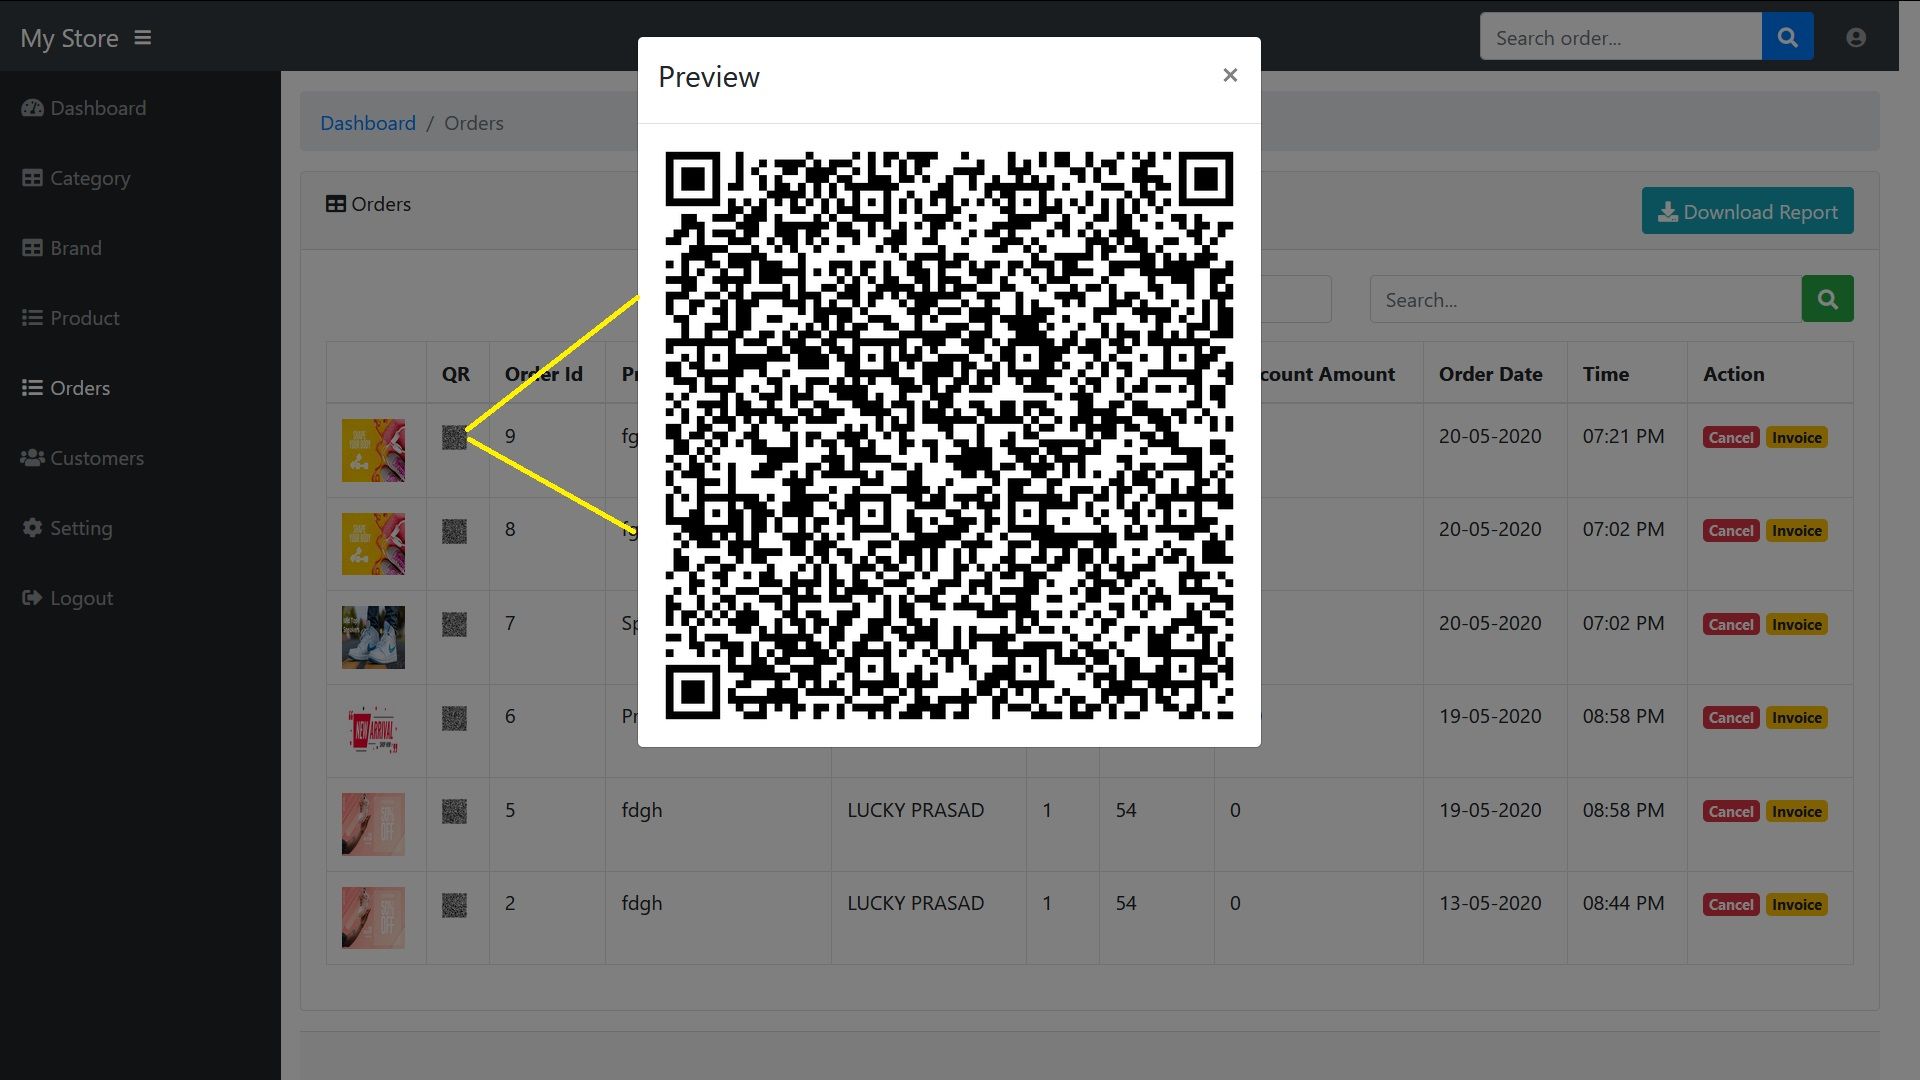Open the user account icon menu

click(1856, 38)
